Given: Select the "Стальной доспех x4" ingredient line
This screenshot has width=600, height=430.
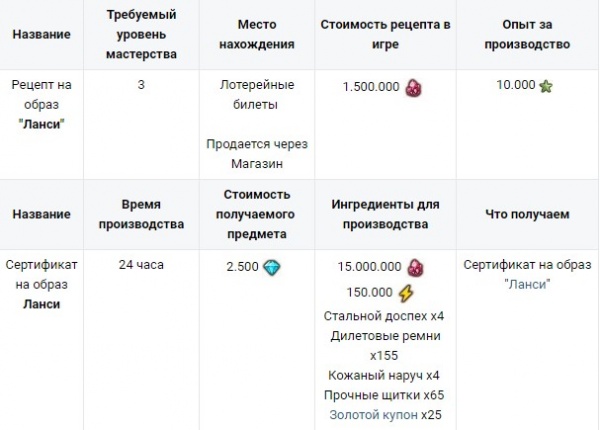Looking at the screenshot, I should [386, 317].
